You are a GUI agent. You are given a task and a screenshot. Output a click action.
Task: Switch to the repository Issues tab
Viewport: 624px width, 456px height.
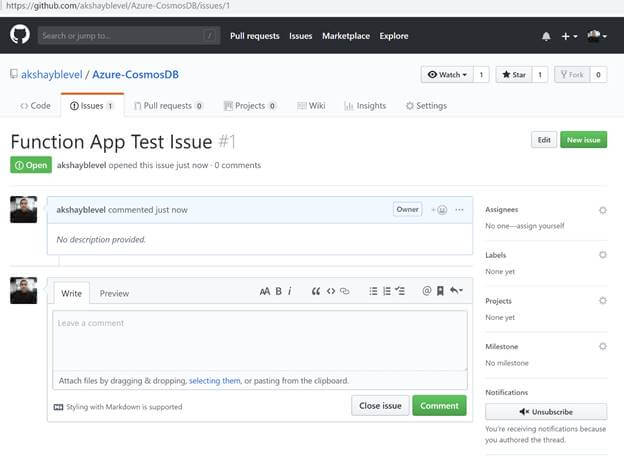click(92, 105)
